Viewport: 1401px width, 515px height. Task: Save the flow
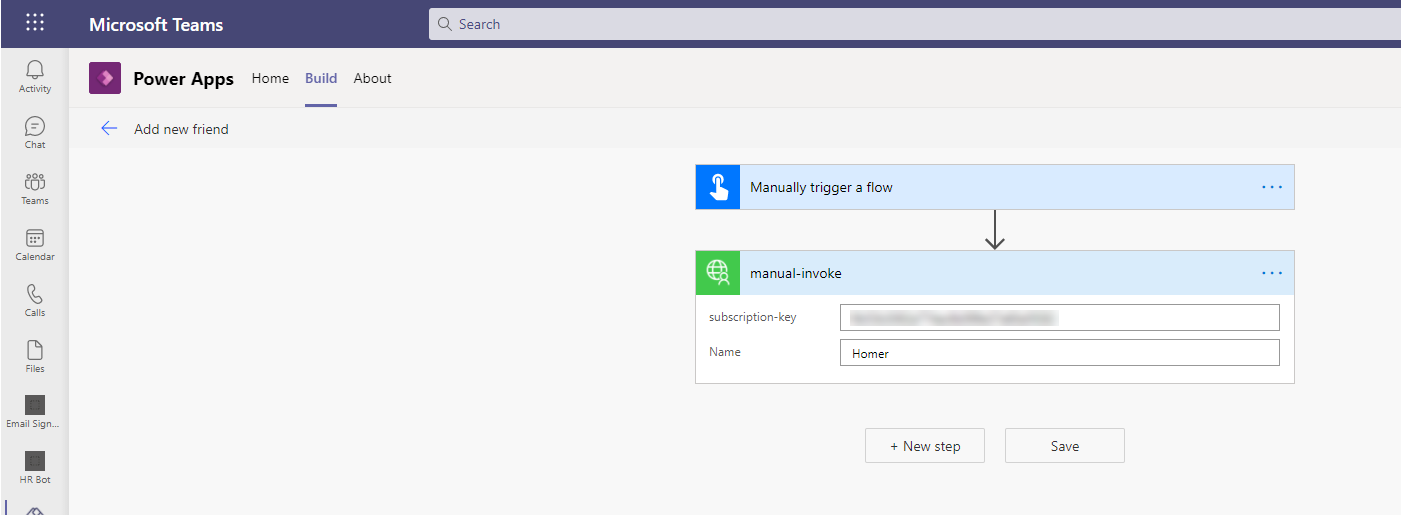click(1064, 446)
